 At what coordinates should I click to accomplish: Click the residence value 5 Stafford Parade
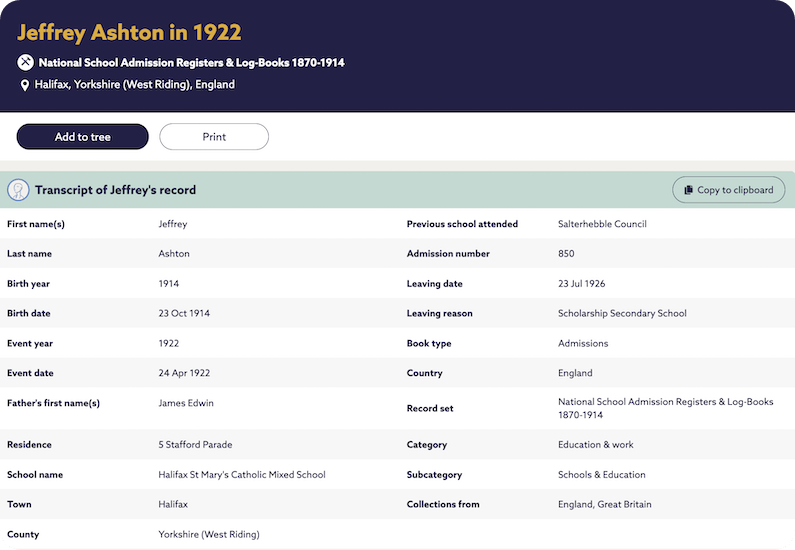[195, 445]
